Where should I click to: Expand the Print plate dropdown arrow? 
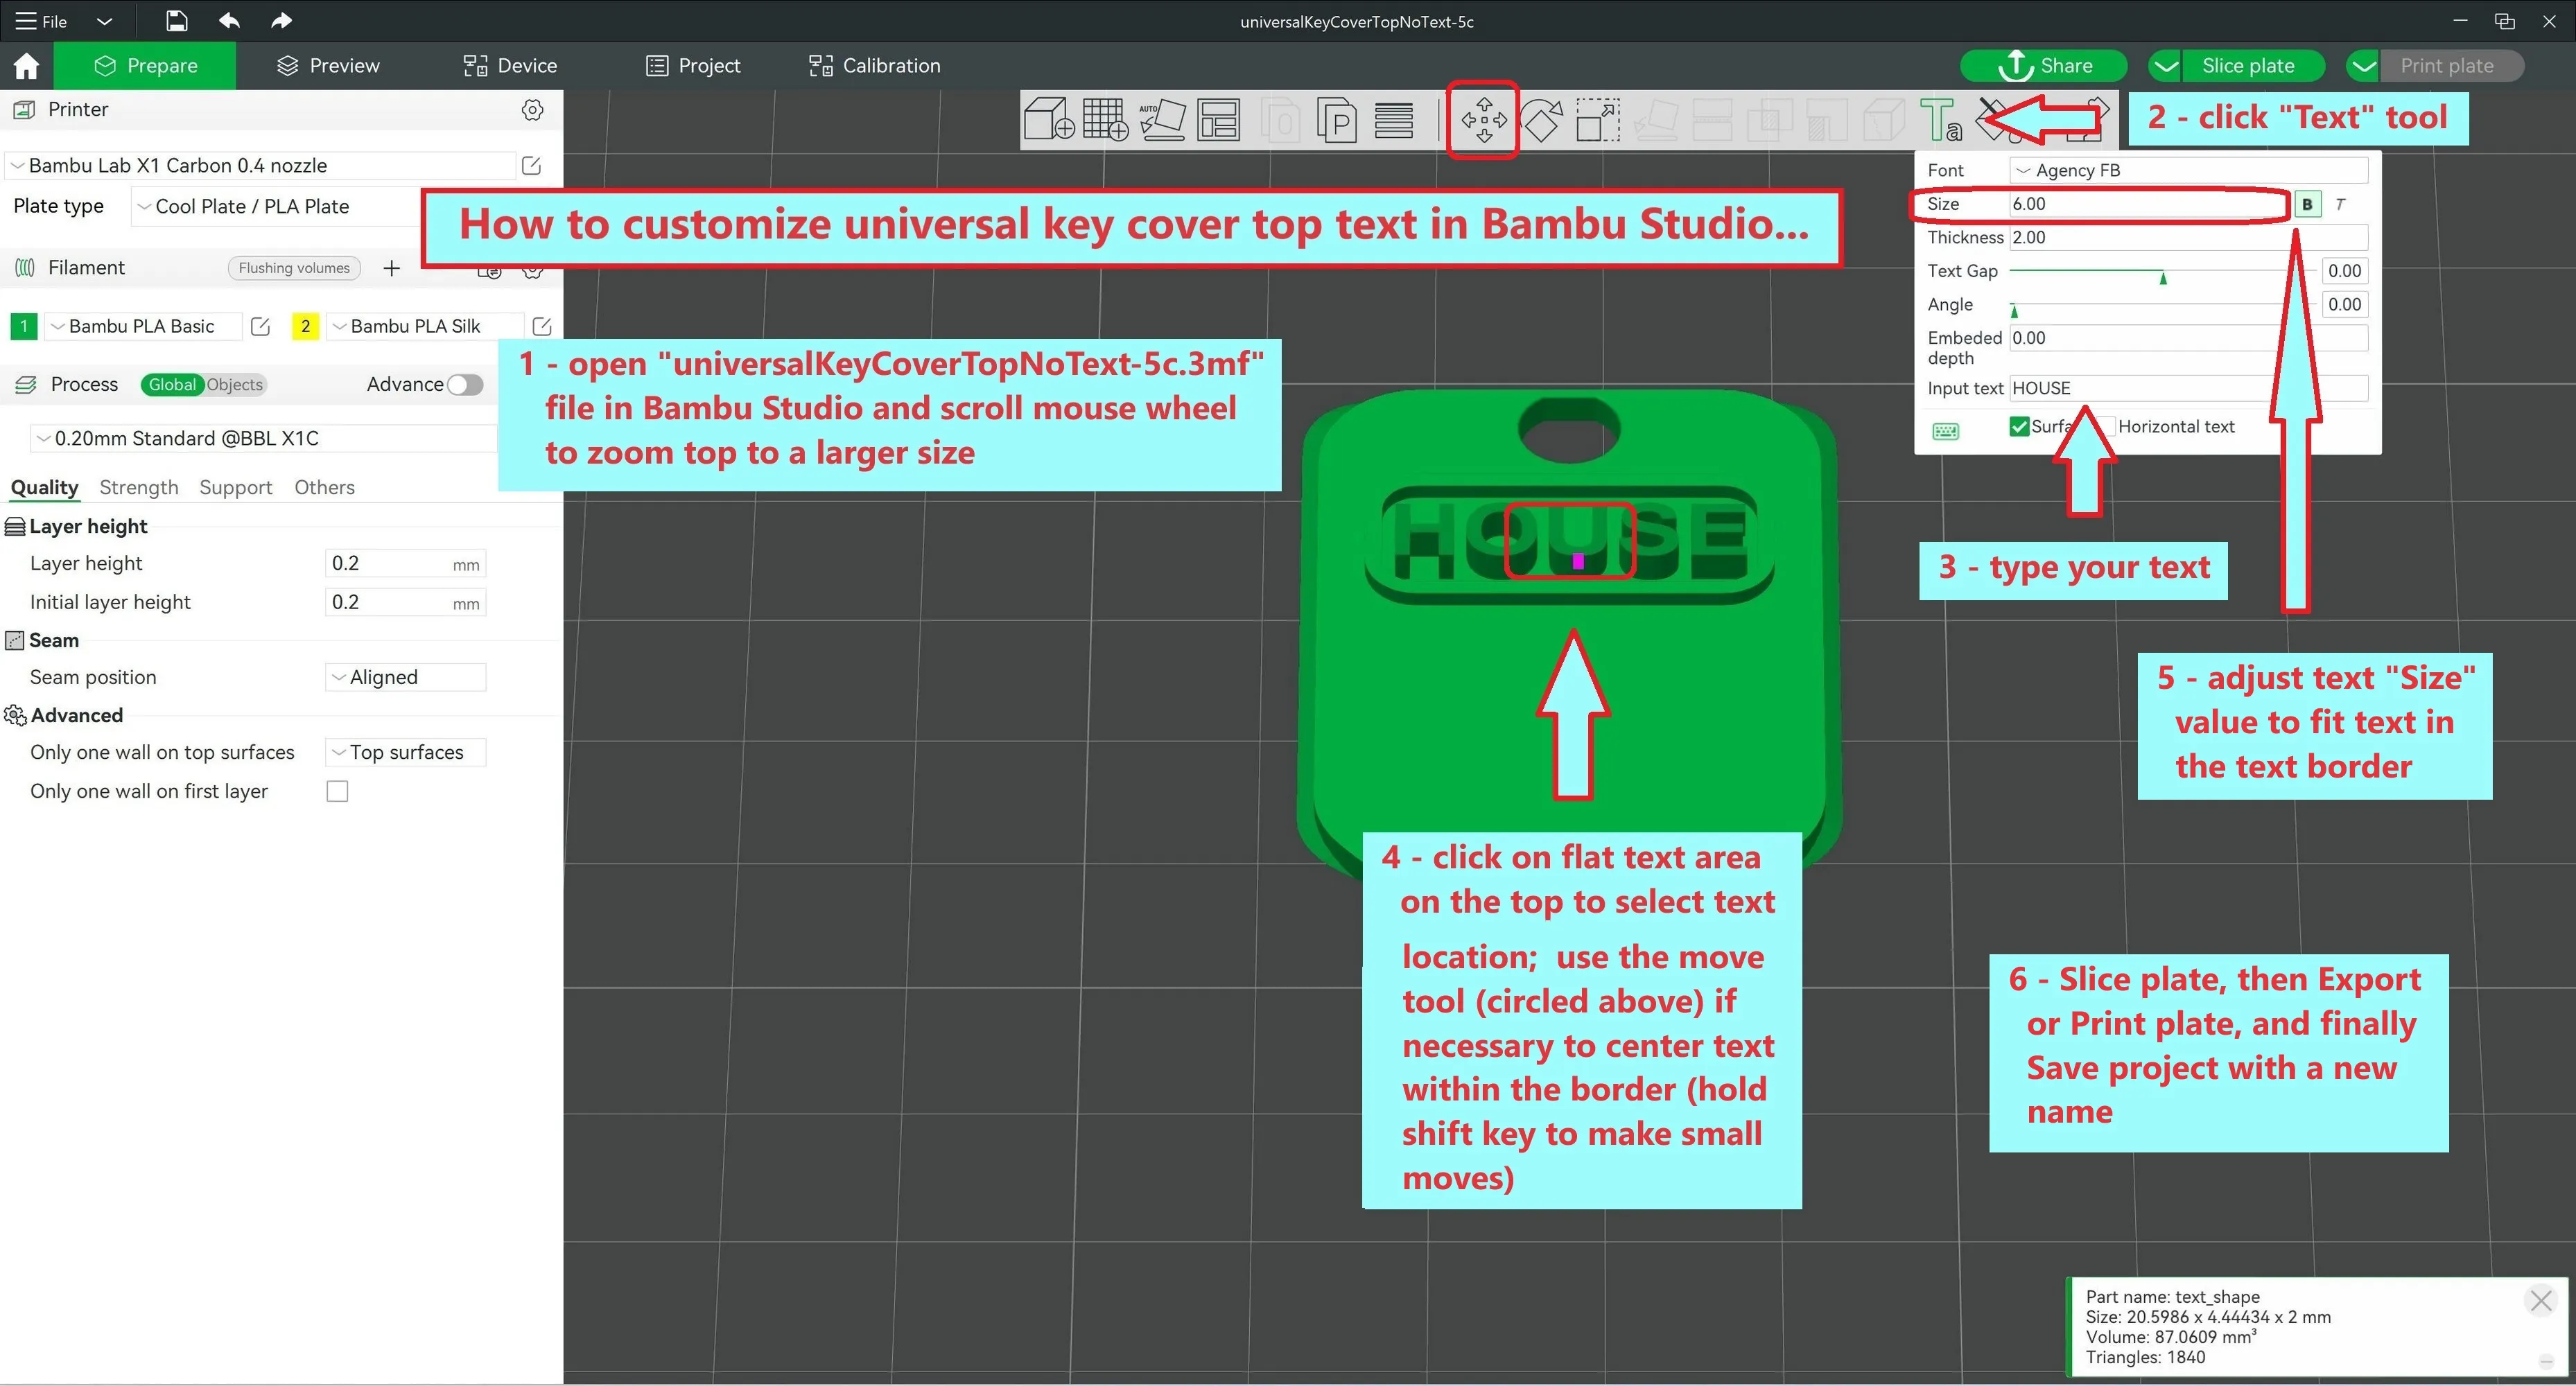[x=2364, y=66]
